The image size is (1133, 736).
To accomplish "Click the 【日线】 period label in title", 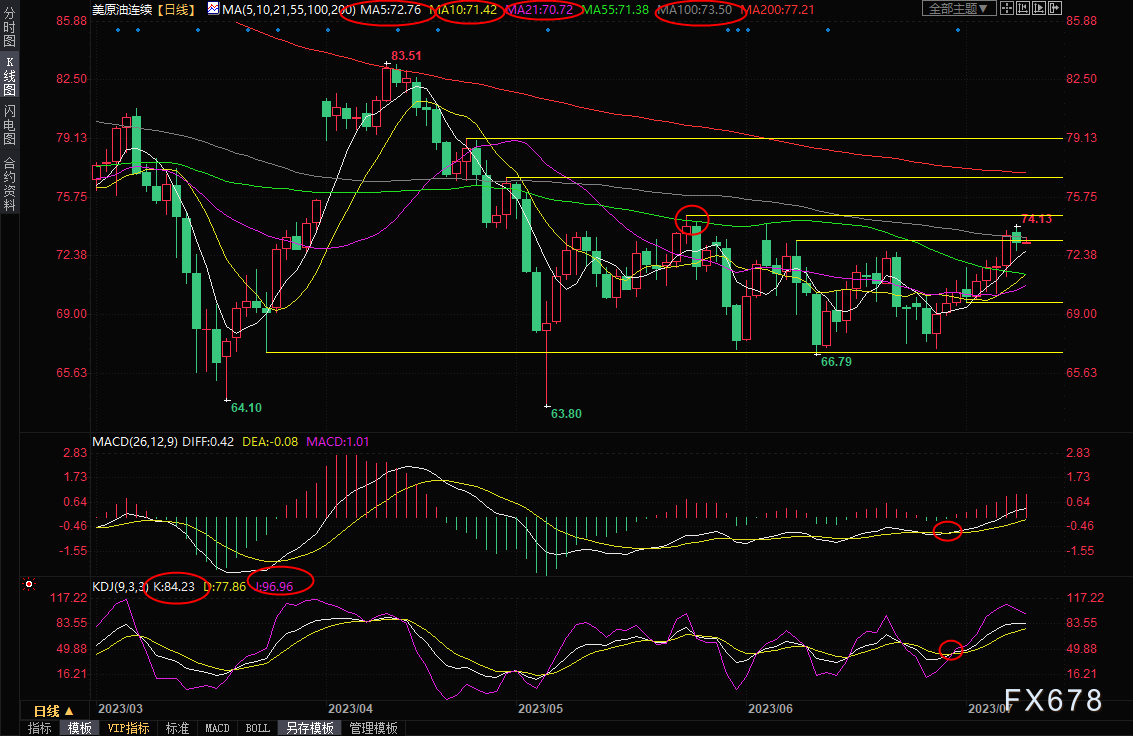I will click(x=177, y=9).
